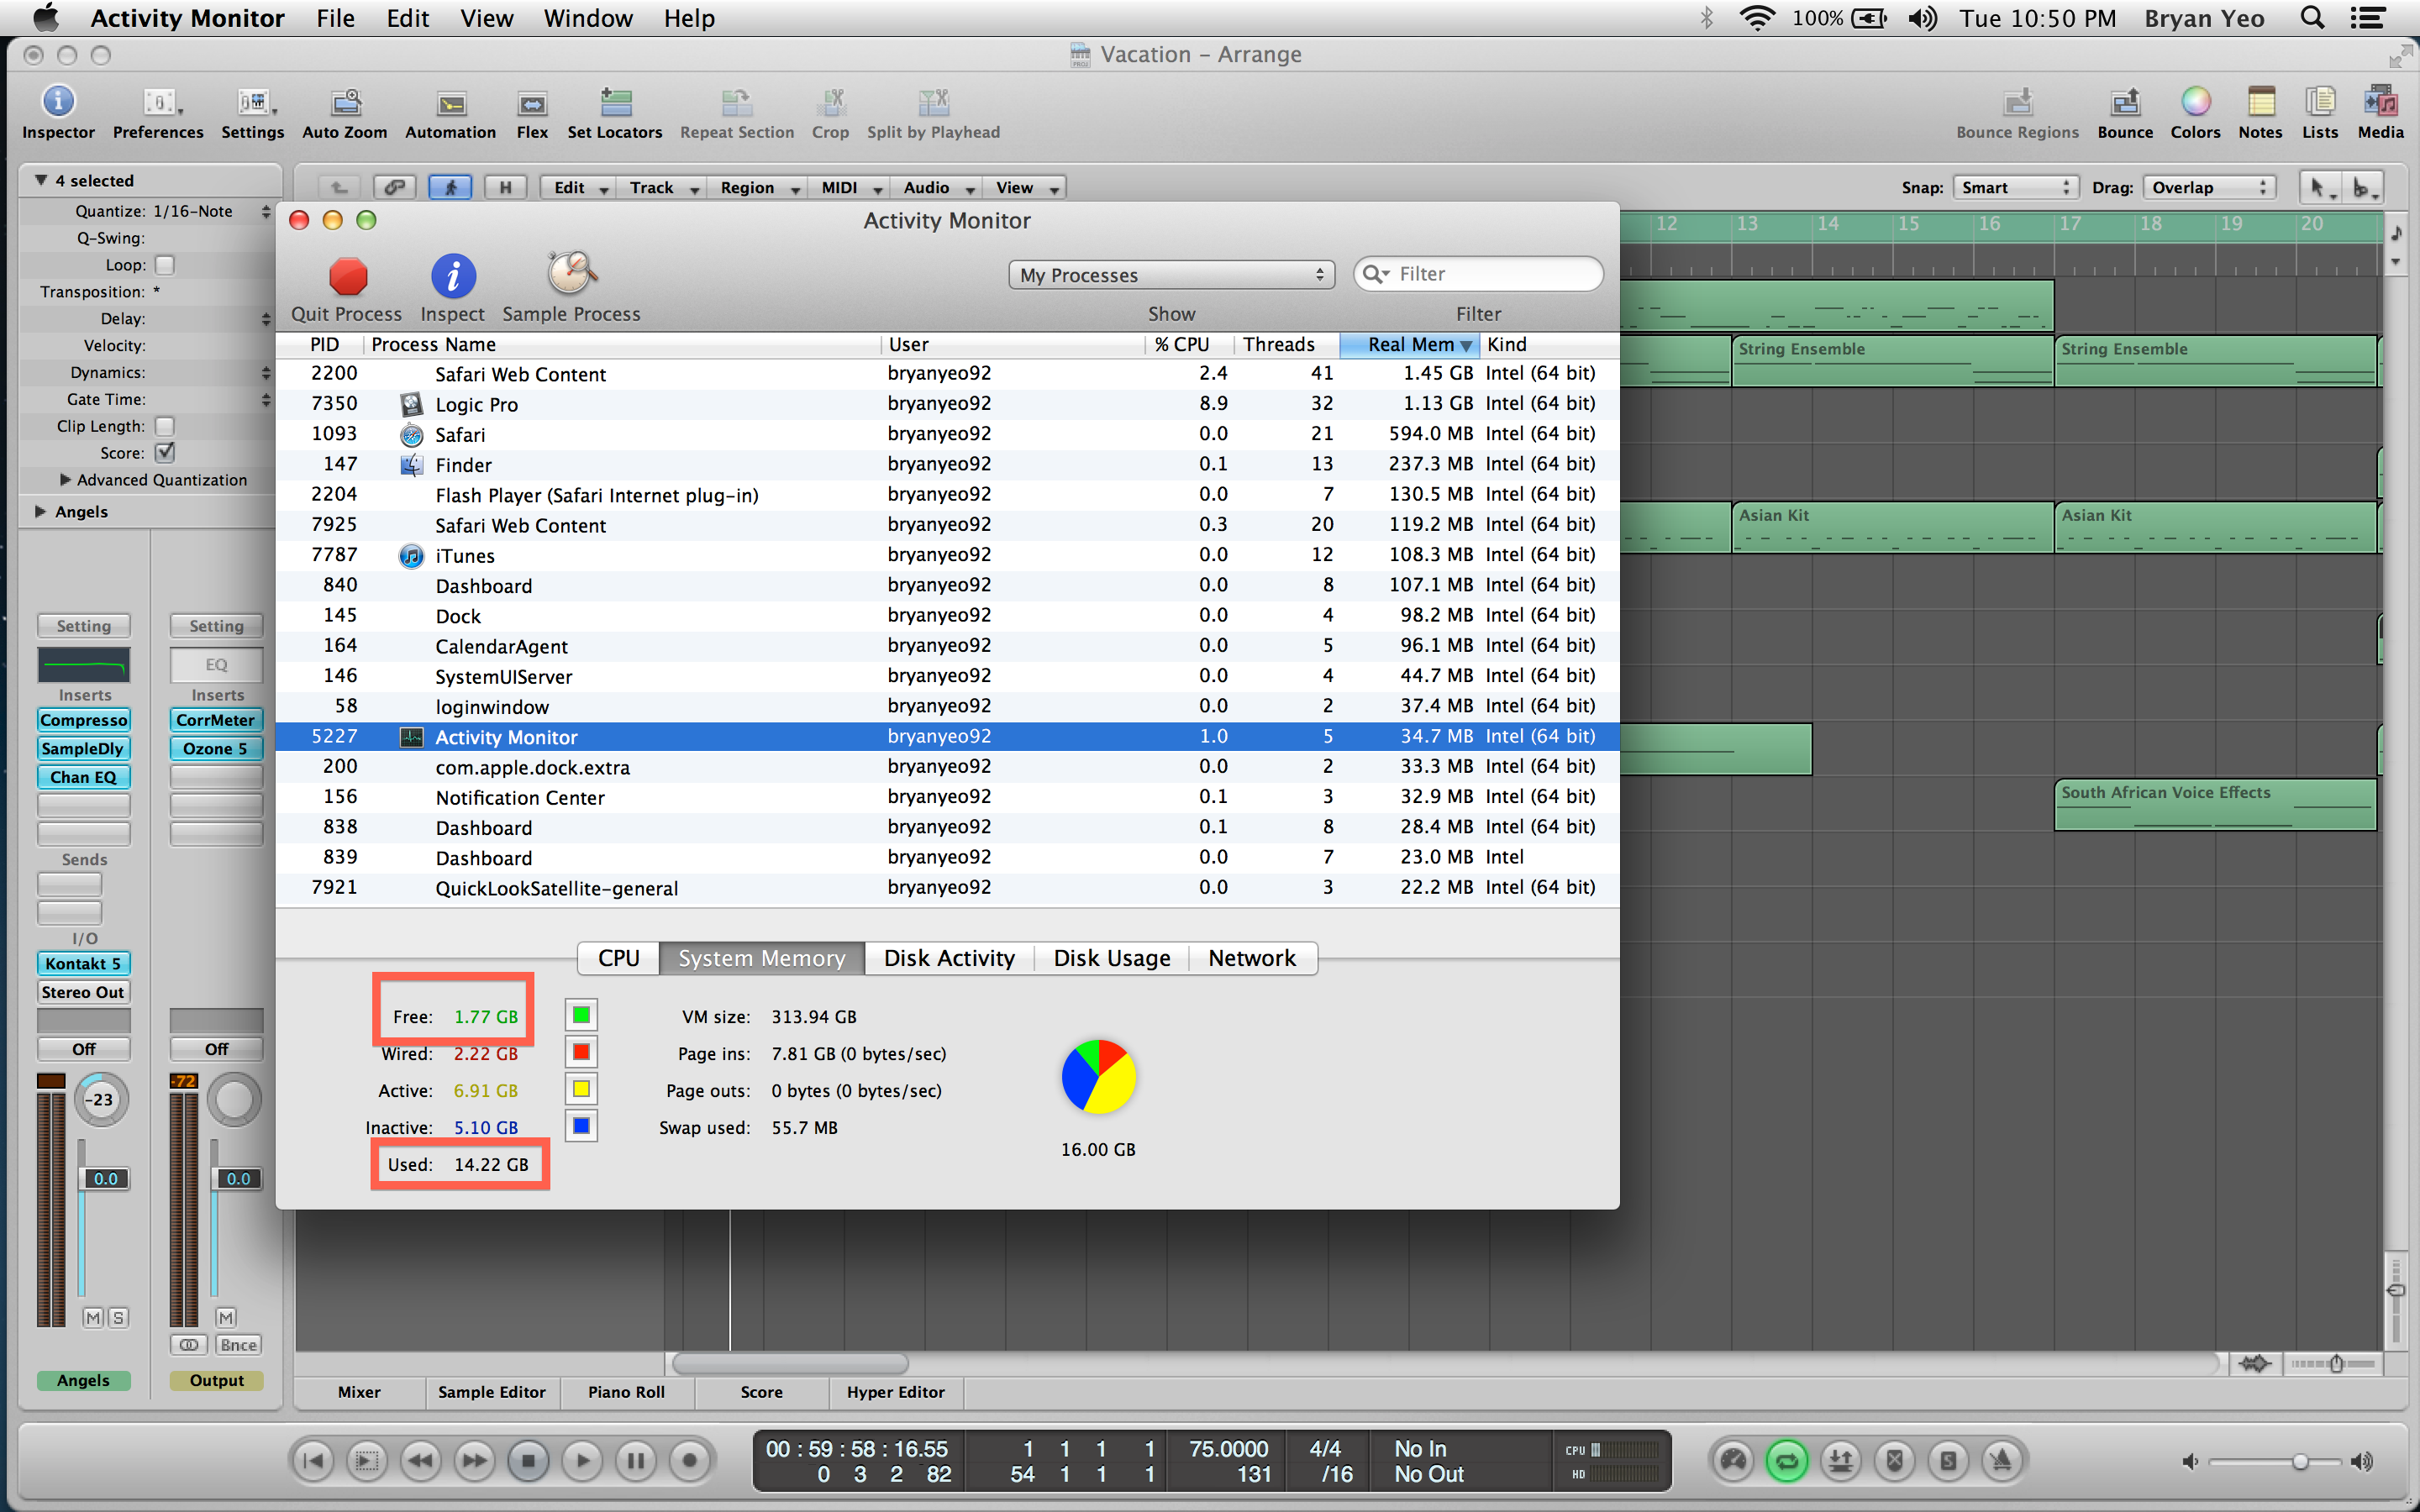Screen dimensions: 2420x1512
Task: Open the Snap Smart dropdown
Action: point(2015,187)
